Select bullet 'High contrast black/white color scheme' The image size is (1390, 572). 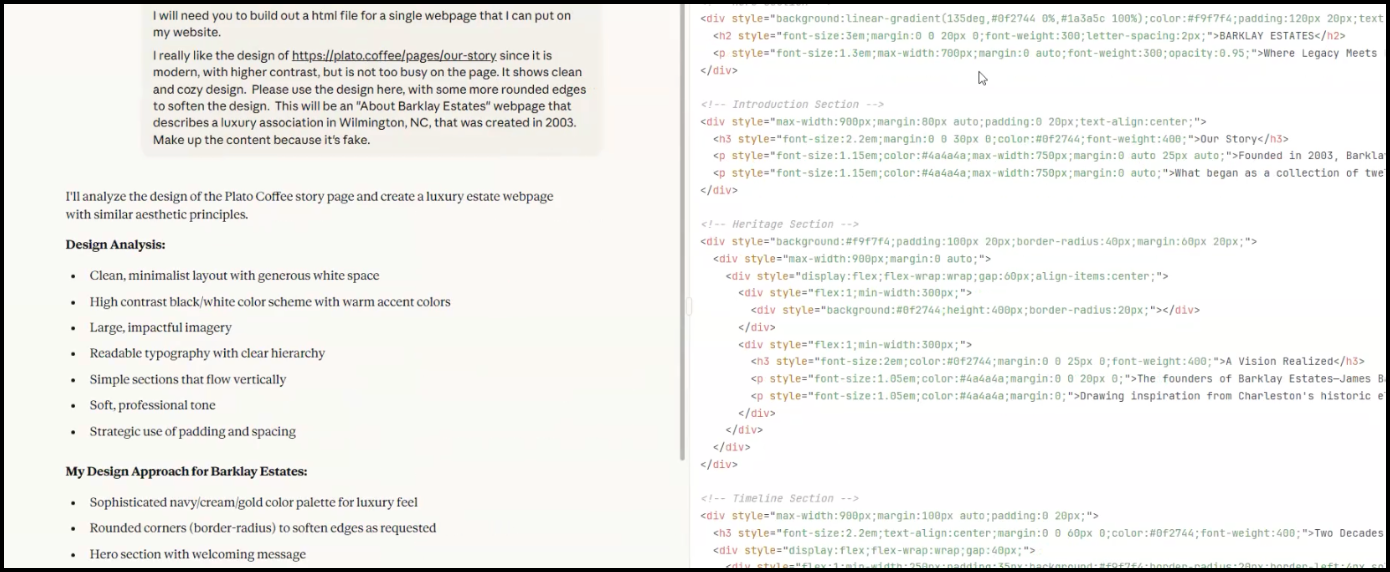[270, 302]
